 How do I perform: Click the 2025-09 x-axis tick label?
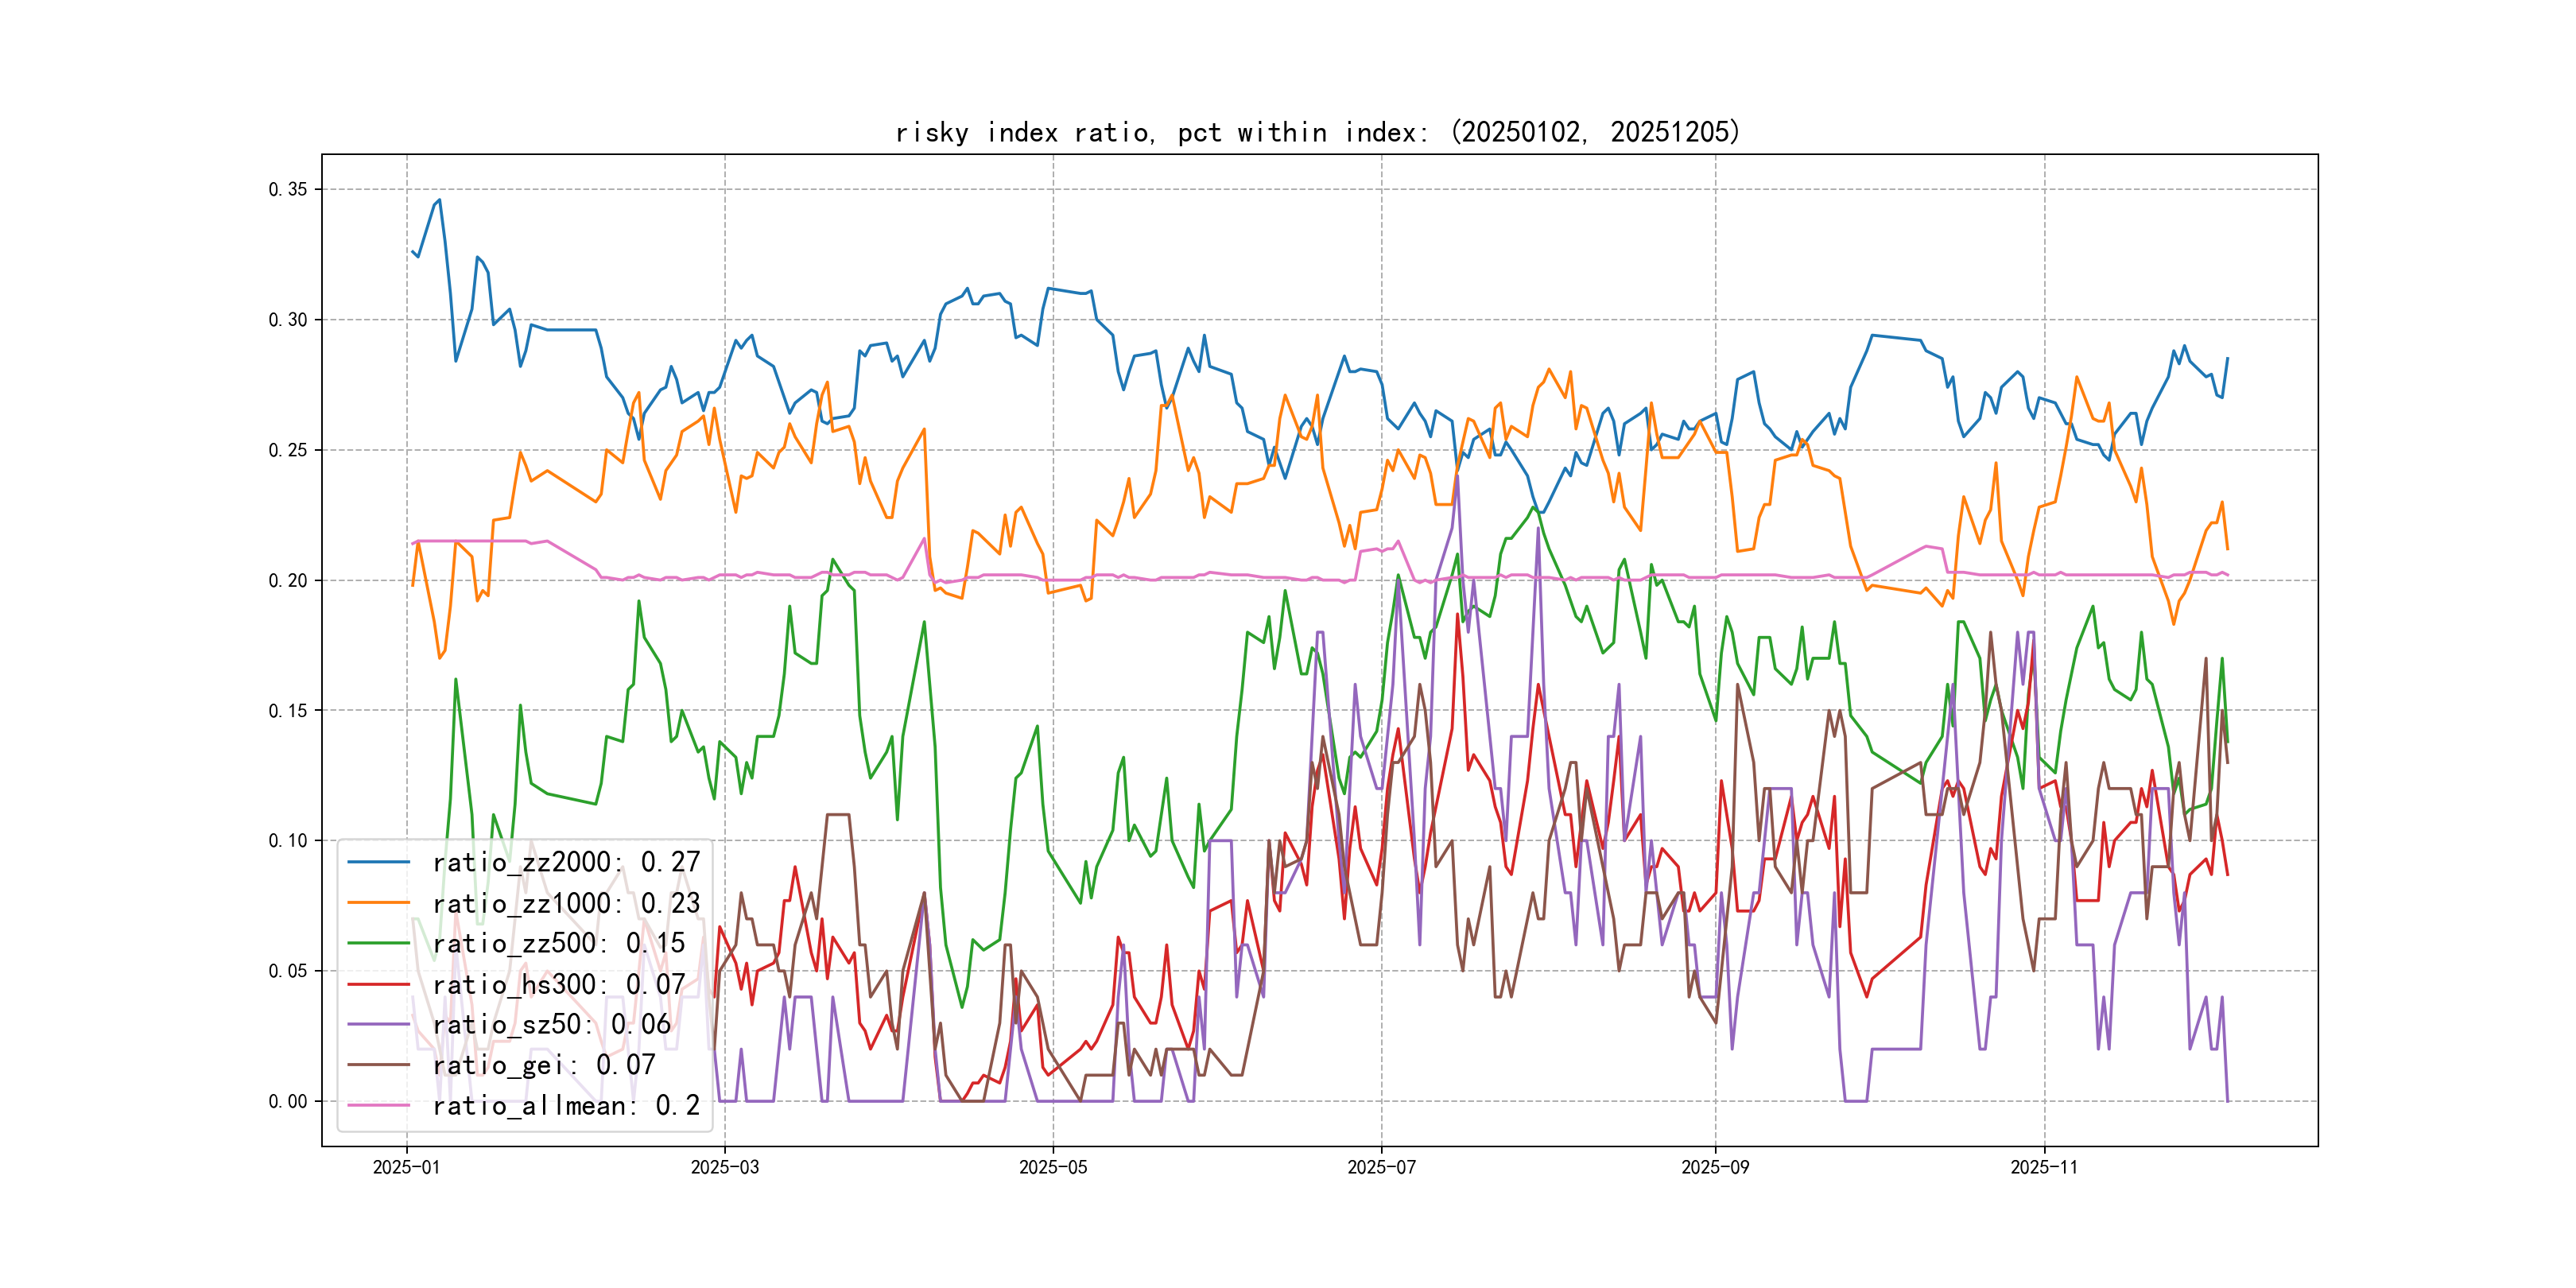pyautogui.click(x=1715, y=1167)
